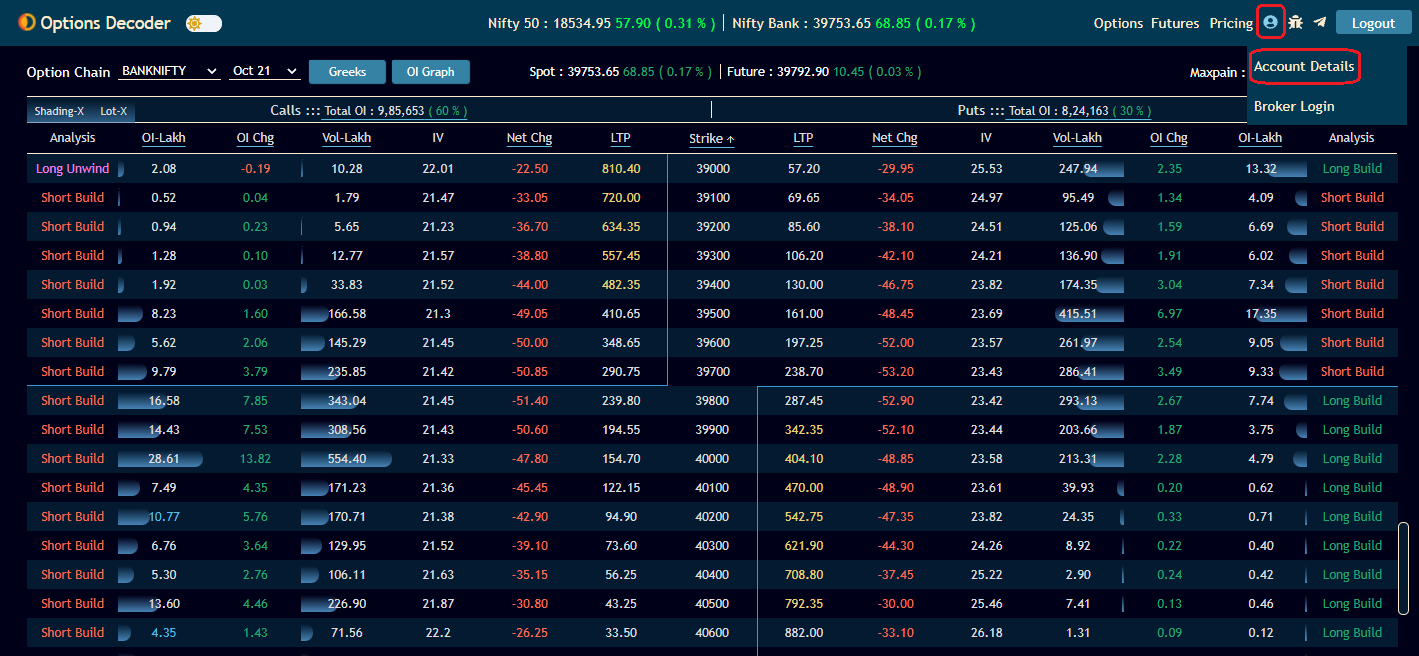Click calls LTP value 33.50
The image size is (1419, 656).
[x=621, y=633]
